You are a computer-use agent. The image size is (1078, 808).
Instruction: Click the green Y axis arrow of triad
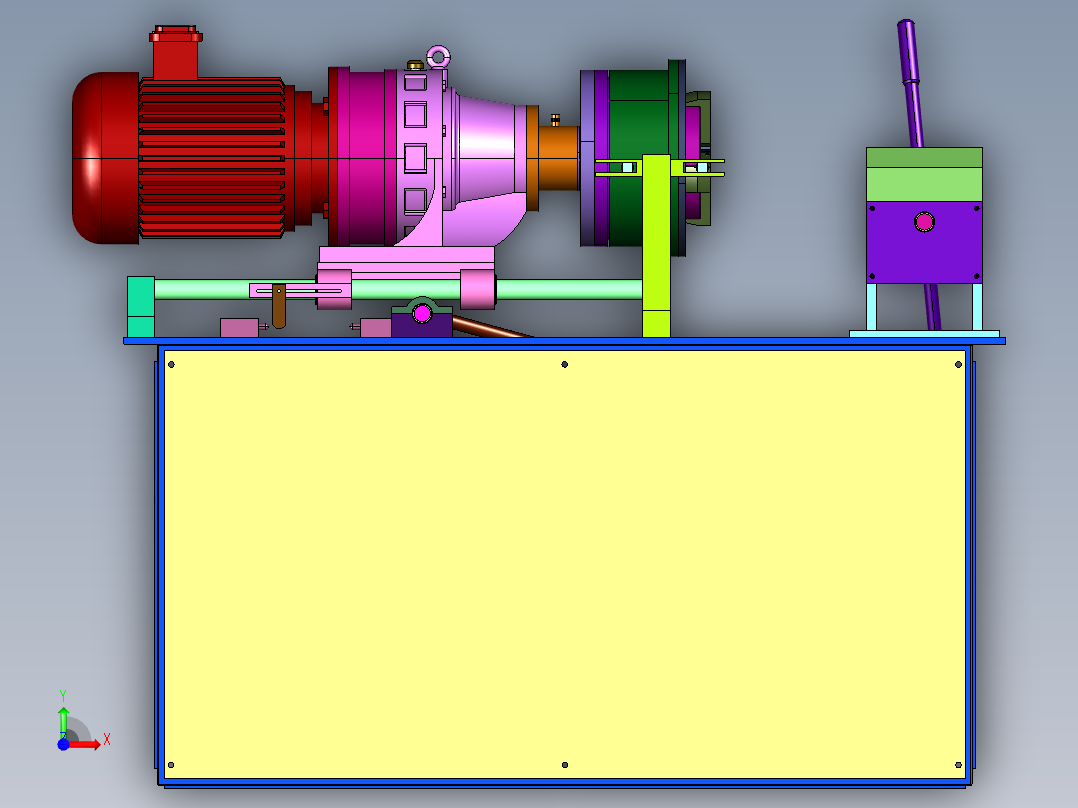(63, 721)
